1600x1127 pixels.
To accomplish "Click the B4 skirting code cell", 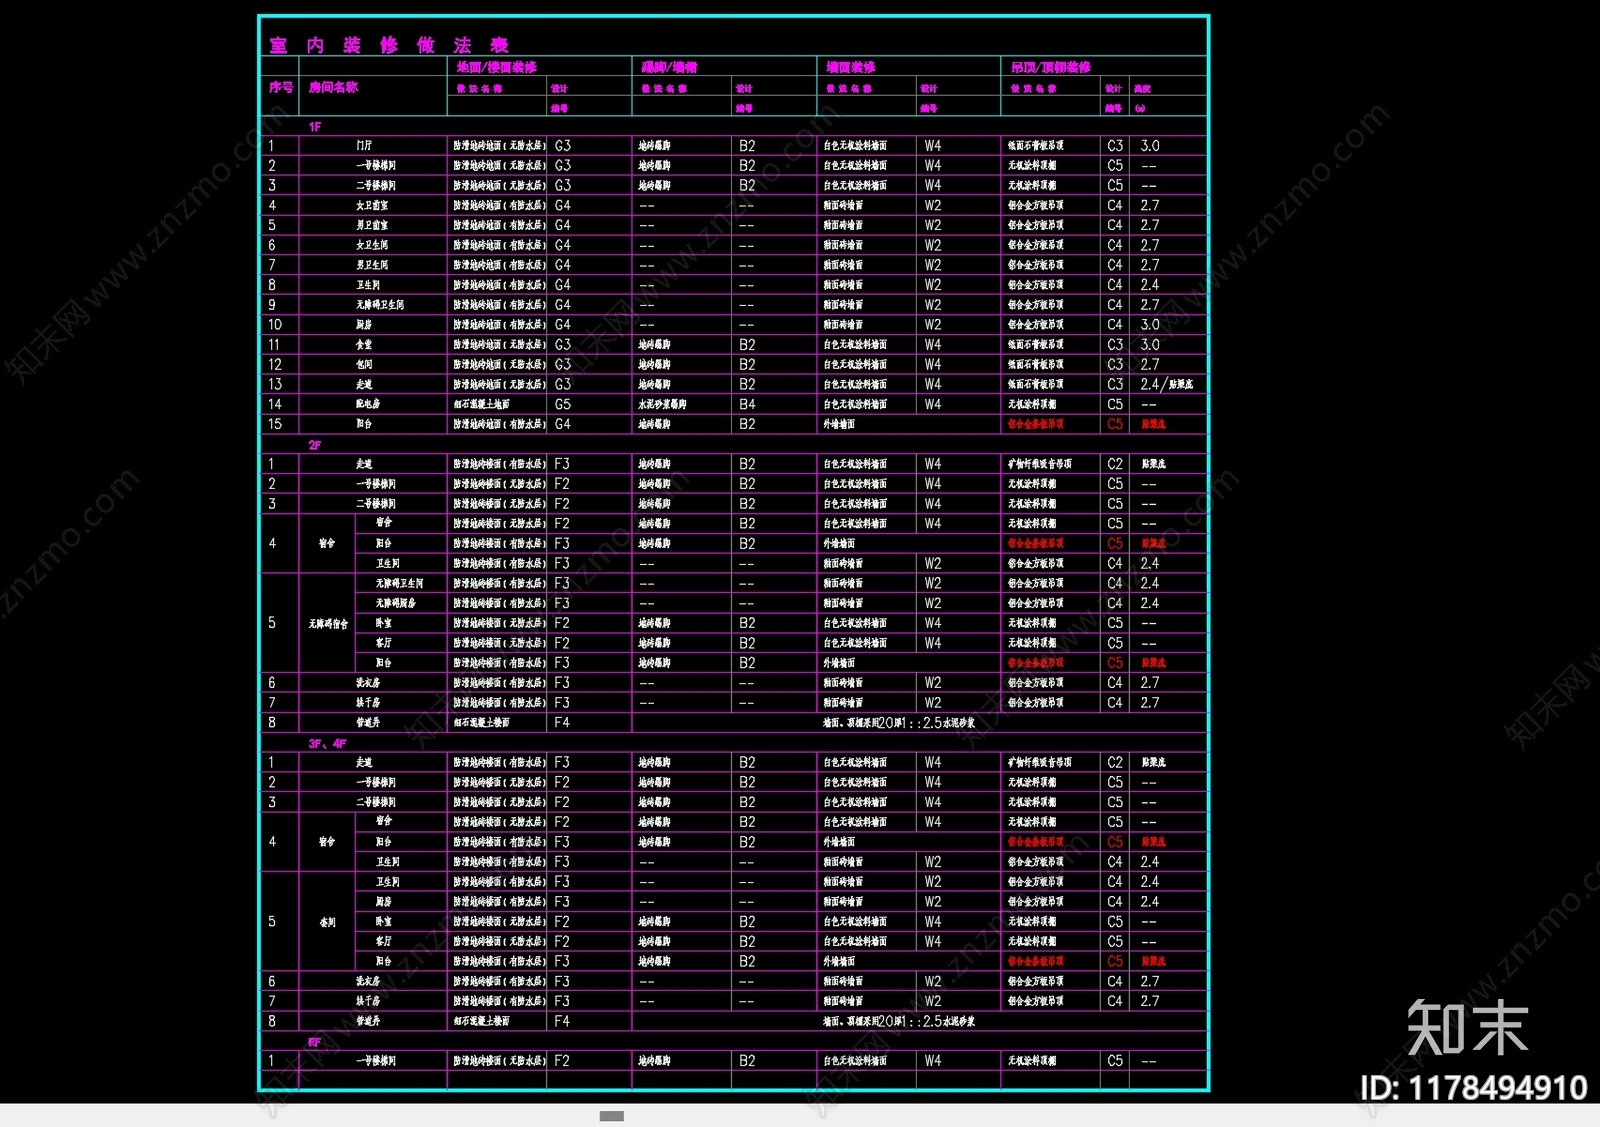I will pos(747,405).
